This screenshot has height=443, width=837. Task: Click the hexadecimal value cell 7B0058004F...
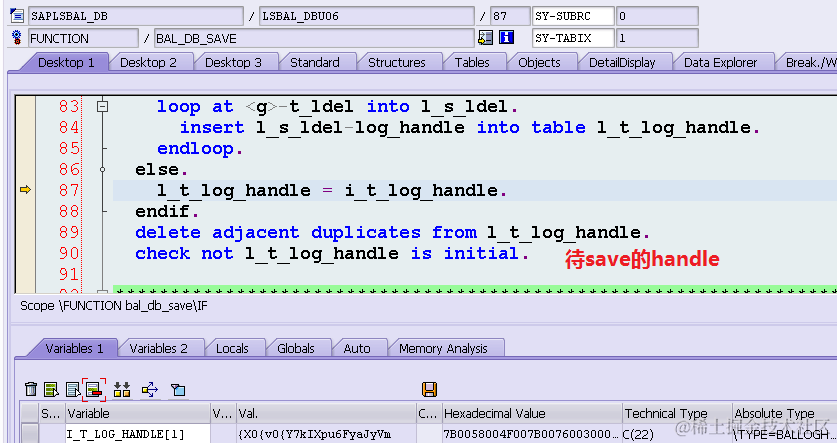(x=532, y=434)
